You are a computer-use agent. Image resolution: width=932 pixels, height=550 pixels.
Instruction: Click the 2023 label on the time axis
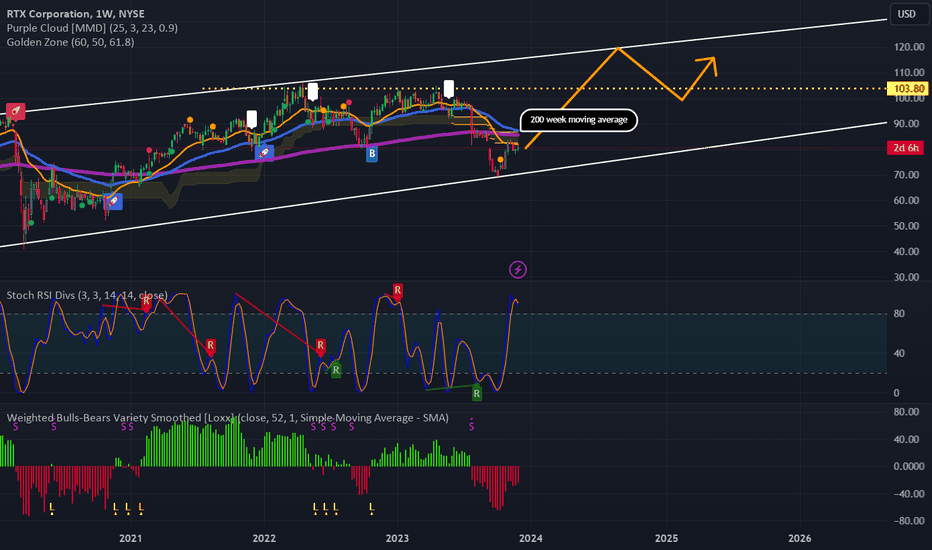(397, 539)
